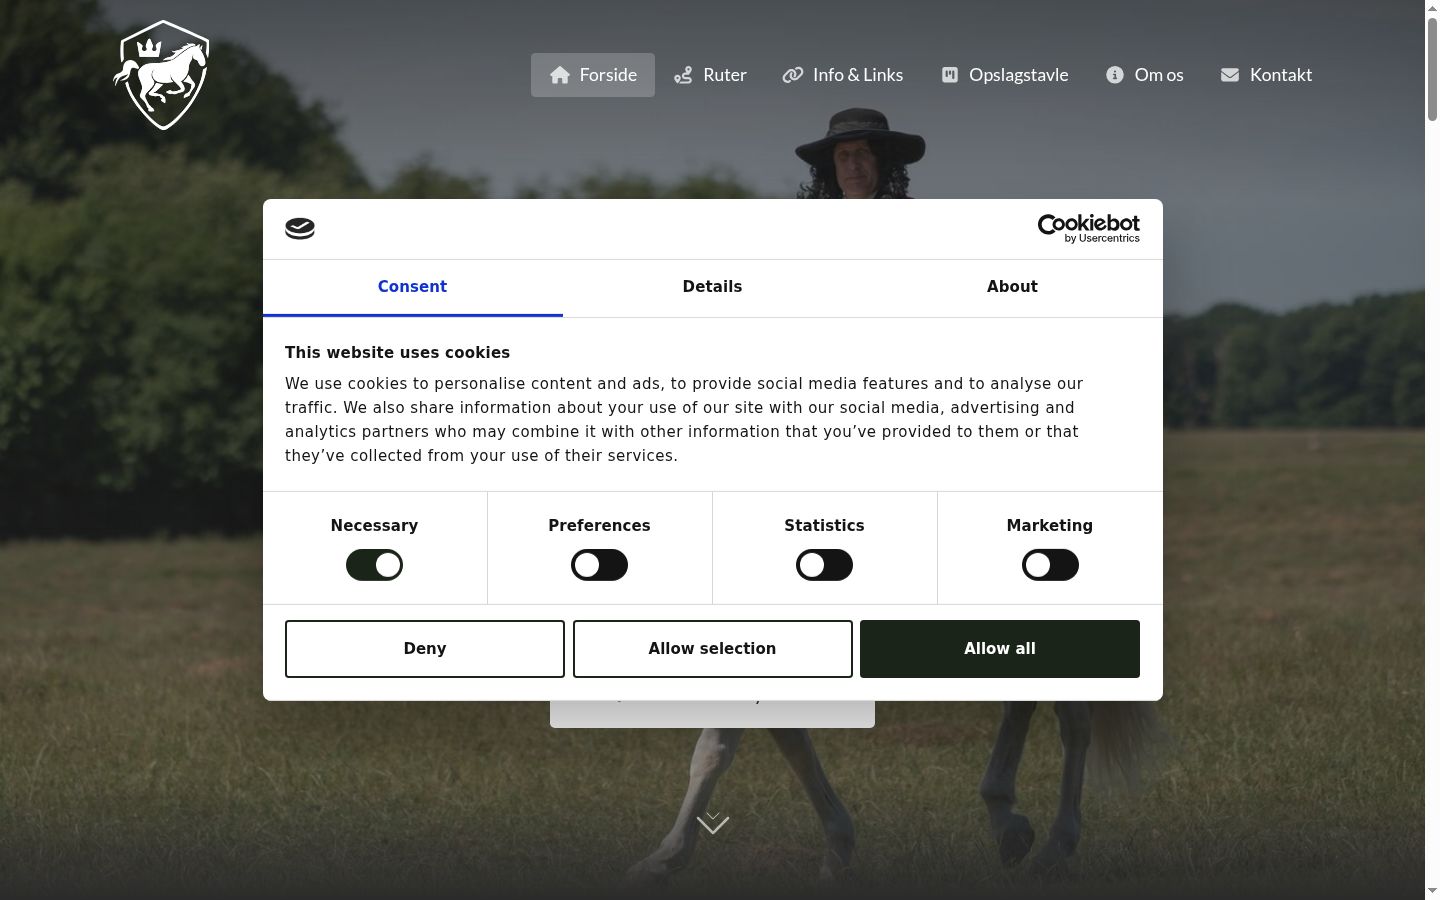Click the down chevron scroll arrow
The width and height of the screenshot is (1440, 900).
point(713,823)
